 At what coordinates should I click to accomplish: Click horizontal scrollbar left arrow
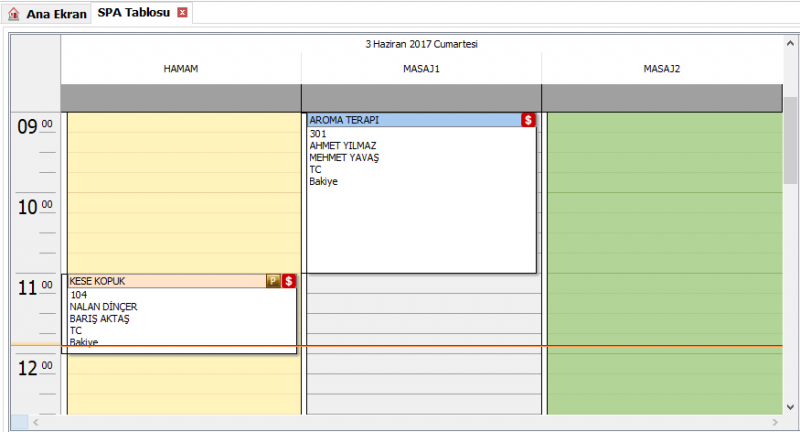36,422
